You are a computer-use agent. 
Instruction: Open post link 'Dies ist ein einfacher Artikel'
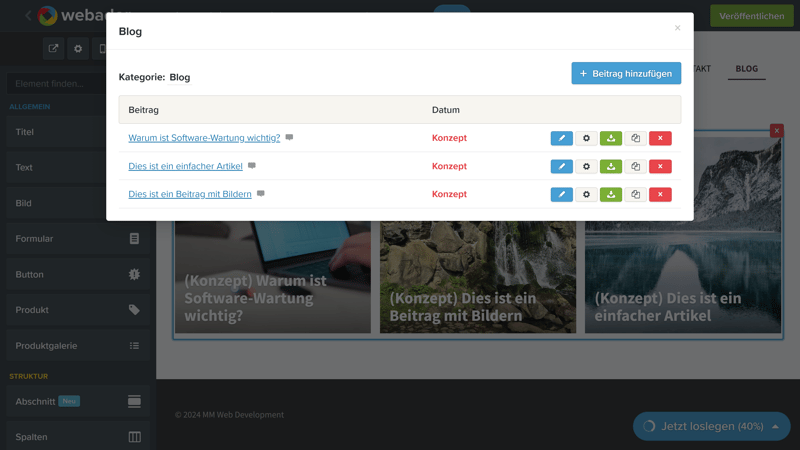click(x=185, y=166)
